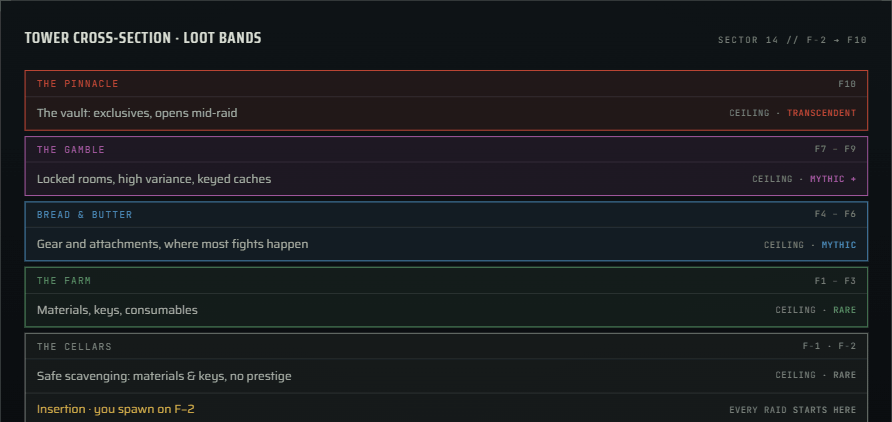Click the Insertion spawn on F-2 row
This screenshot has height=422, width=892.
click(446, 409)
